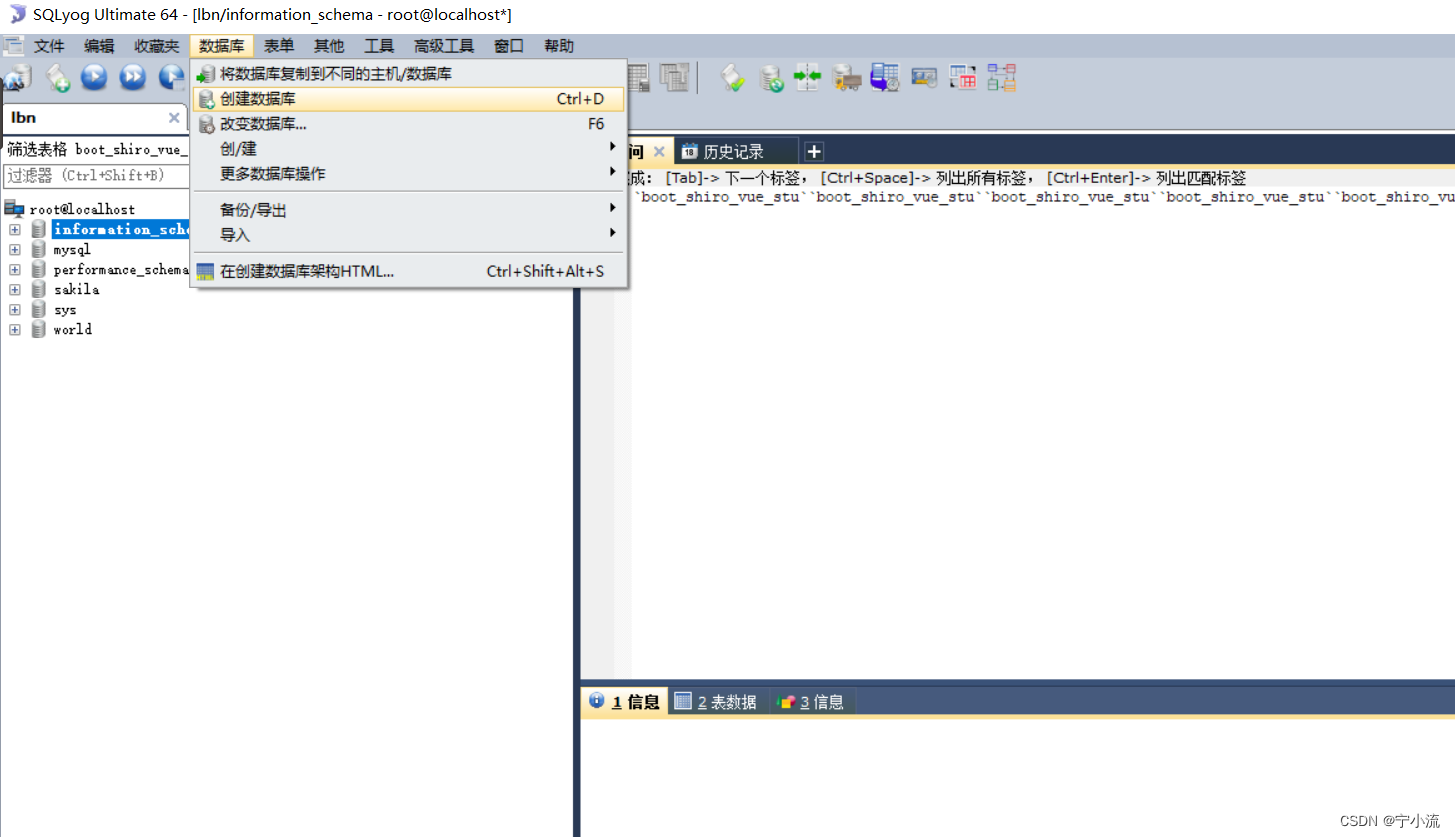Open the 更多数据库操作 submenu
Image resolution: width=1455 pixels, height=837 pixels.
[408, 173]
